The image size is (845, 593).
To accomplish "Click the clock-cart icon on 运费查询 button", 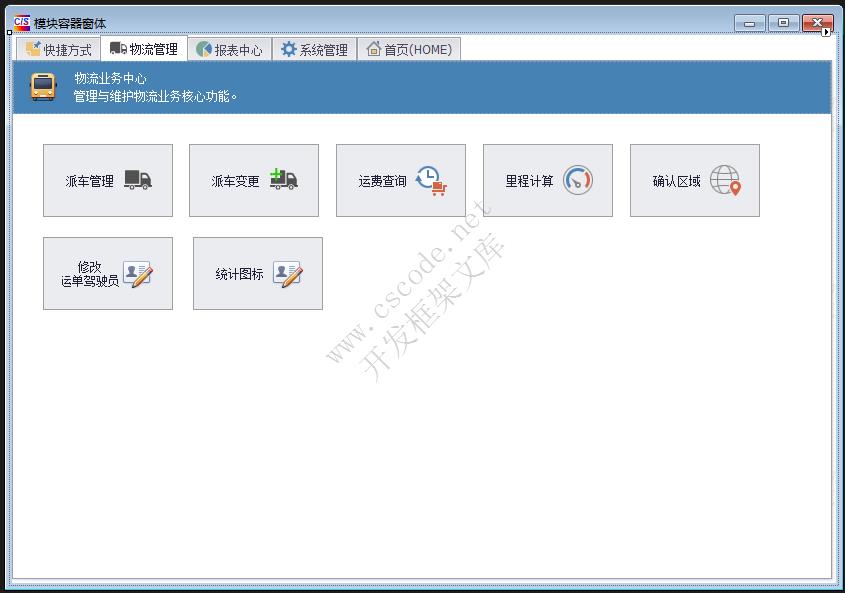I will [430, 180].
